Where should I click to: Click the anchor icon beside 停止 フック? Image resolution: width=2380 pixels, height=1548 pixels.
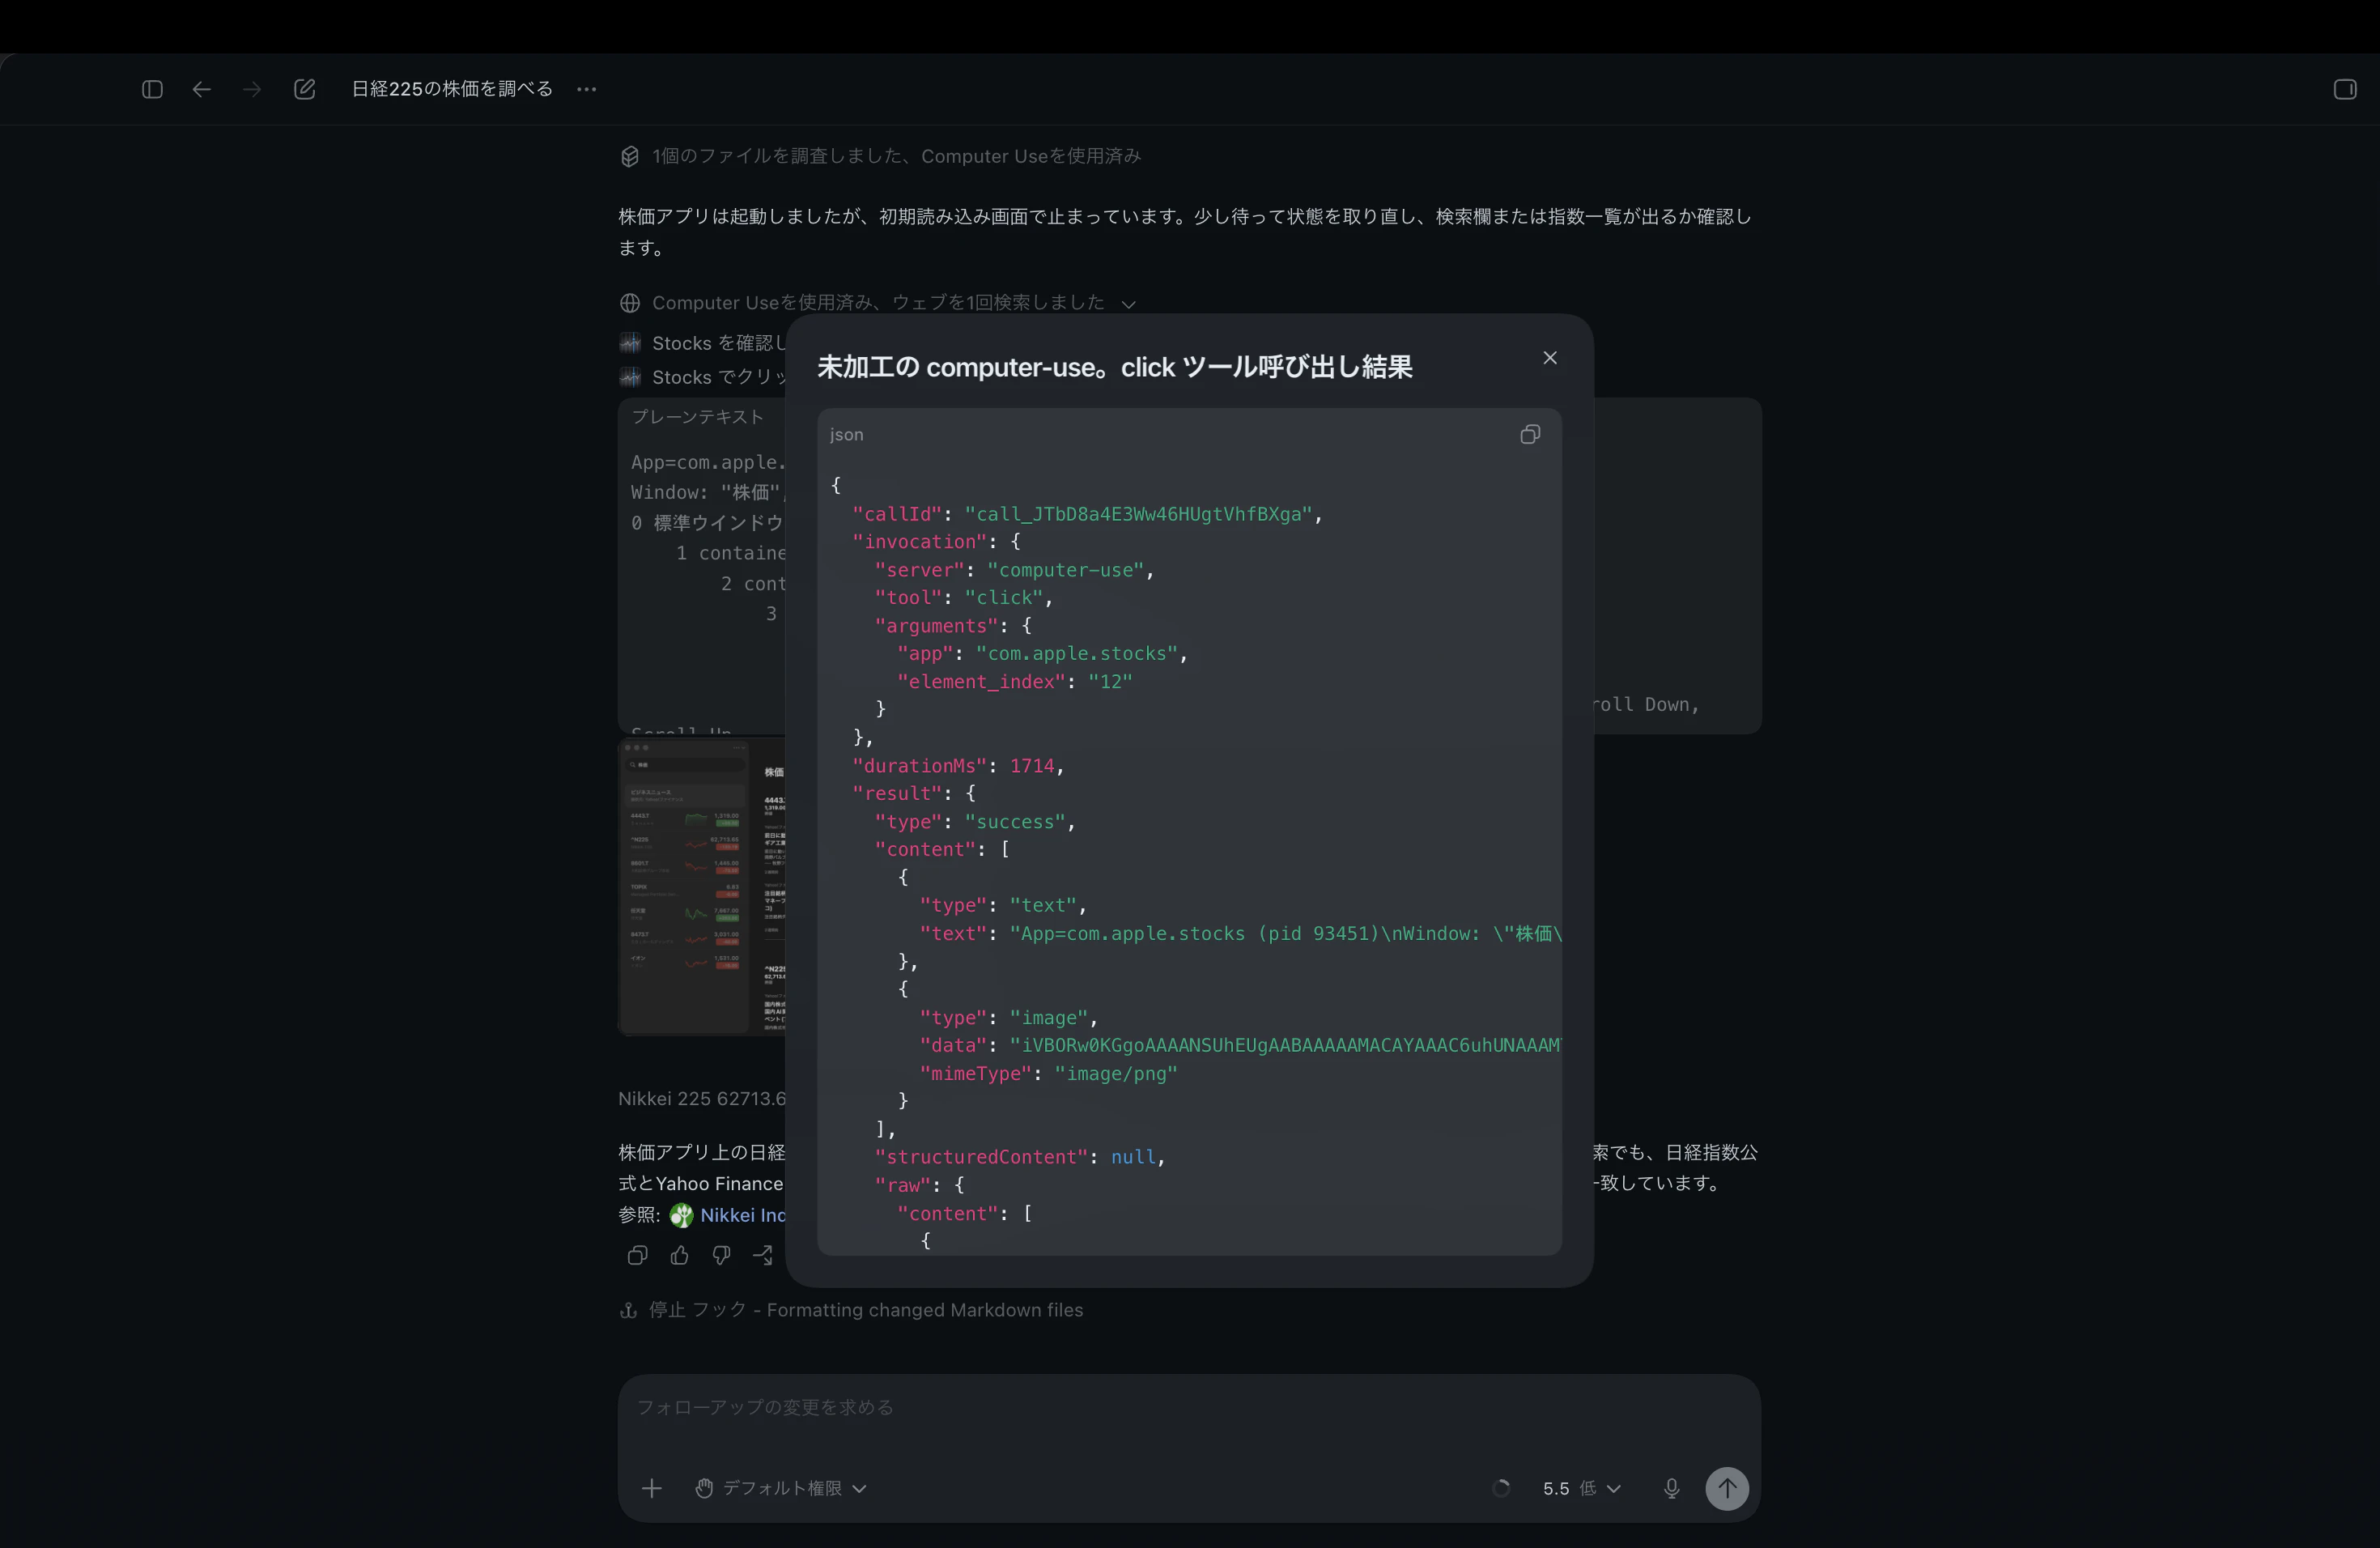coord(628,1310)
